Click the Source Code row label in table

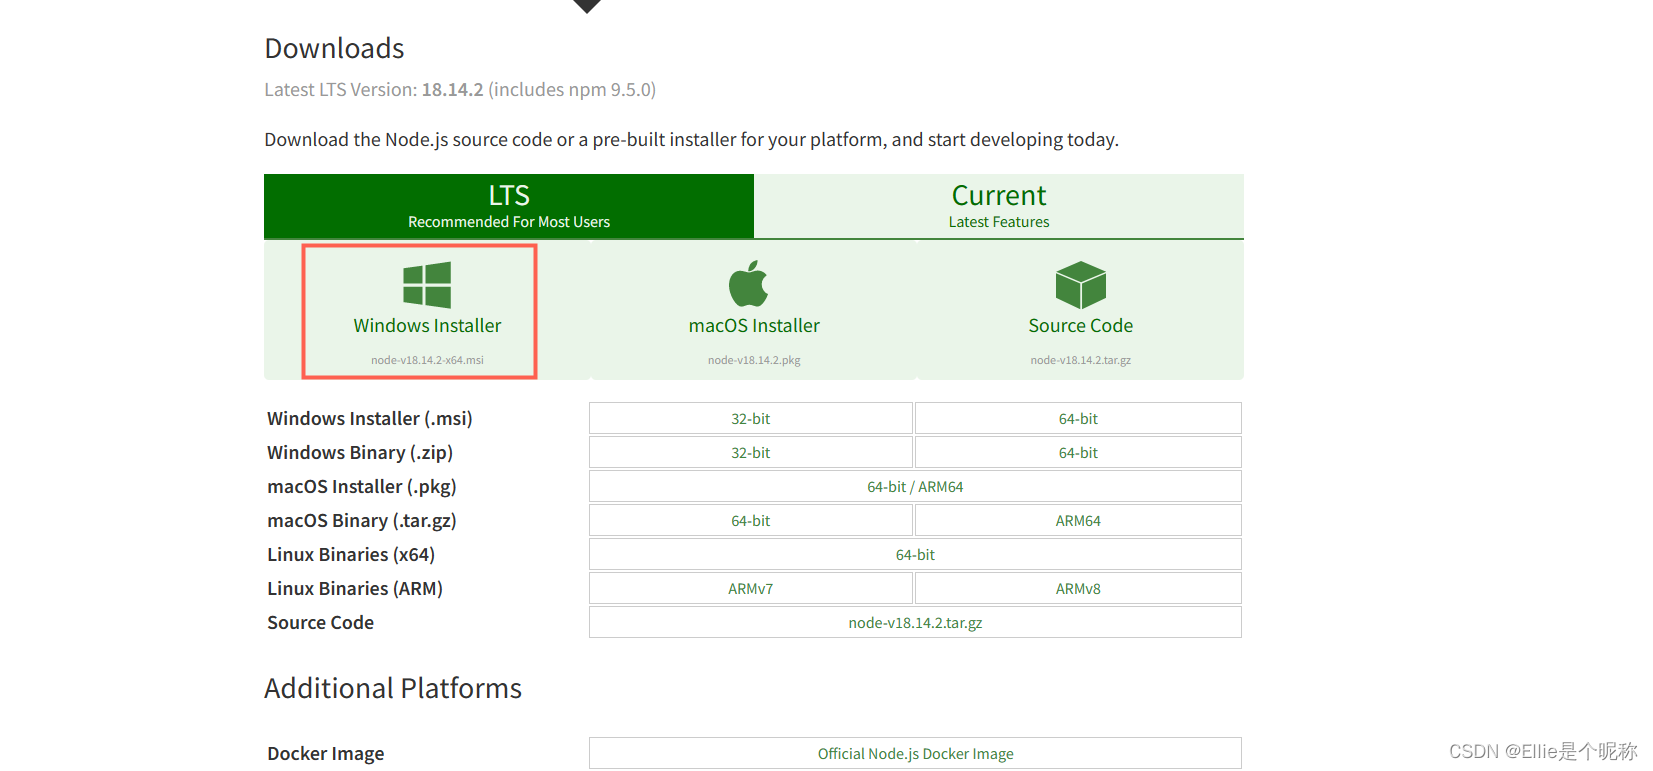click(320, 622)
